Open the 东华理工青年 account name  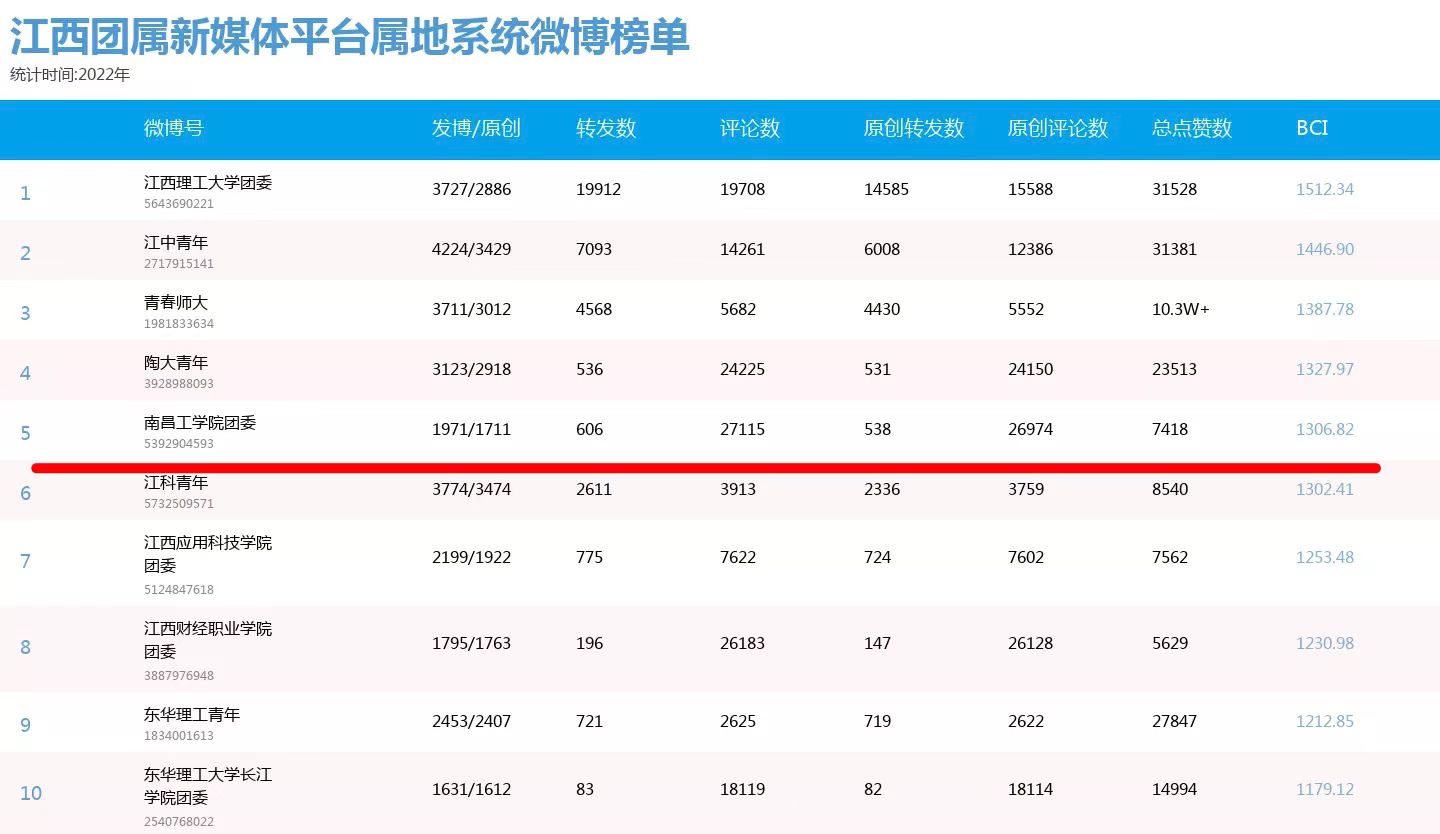pos(192,715)
